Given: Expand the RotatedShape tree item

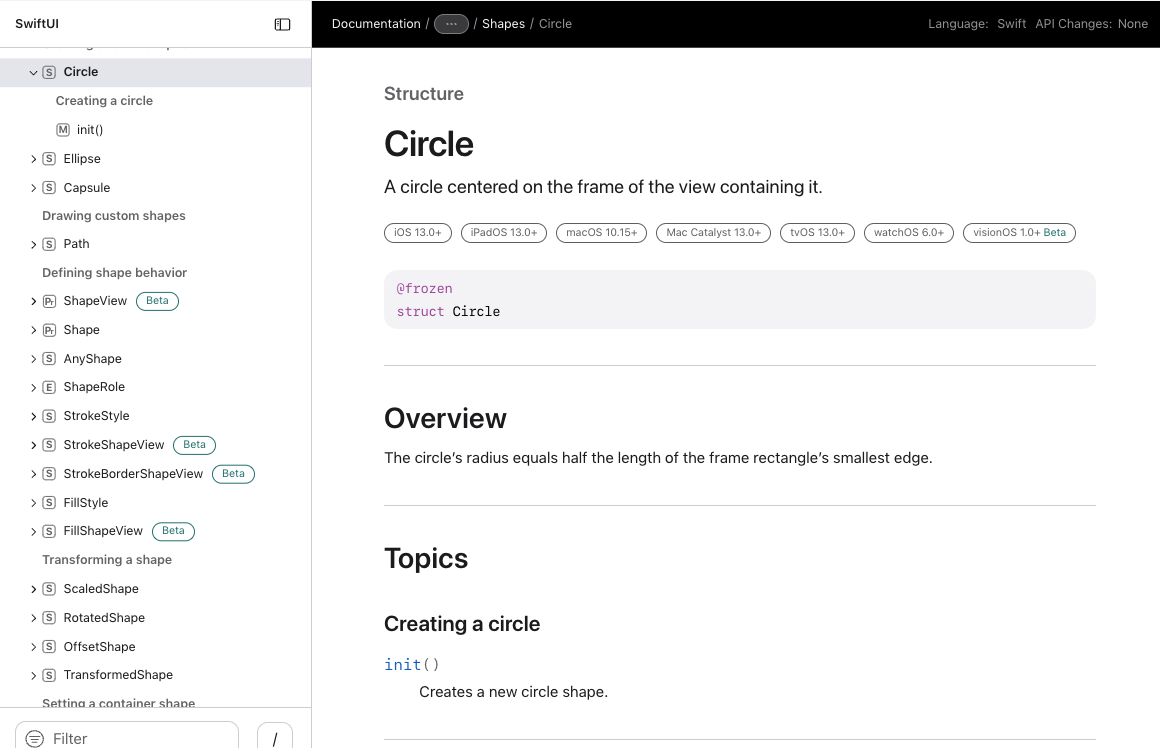Looking at the screenshot, I should click(x=33, y=618).
